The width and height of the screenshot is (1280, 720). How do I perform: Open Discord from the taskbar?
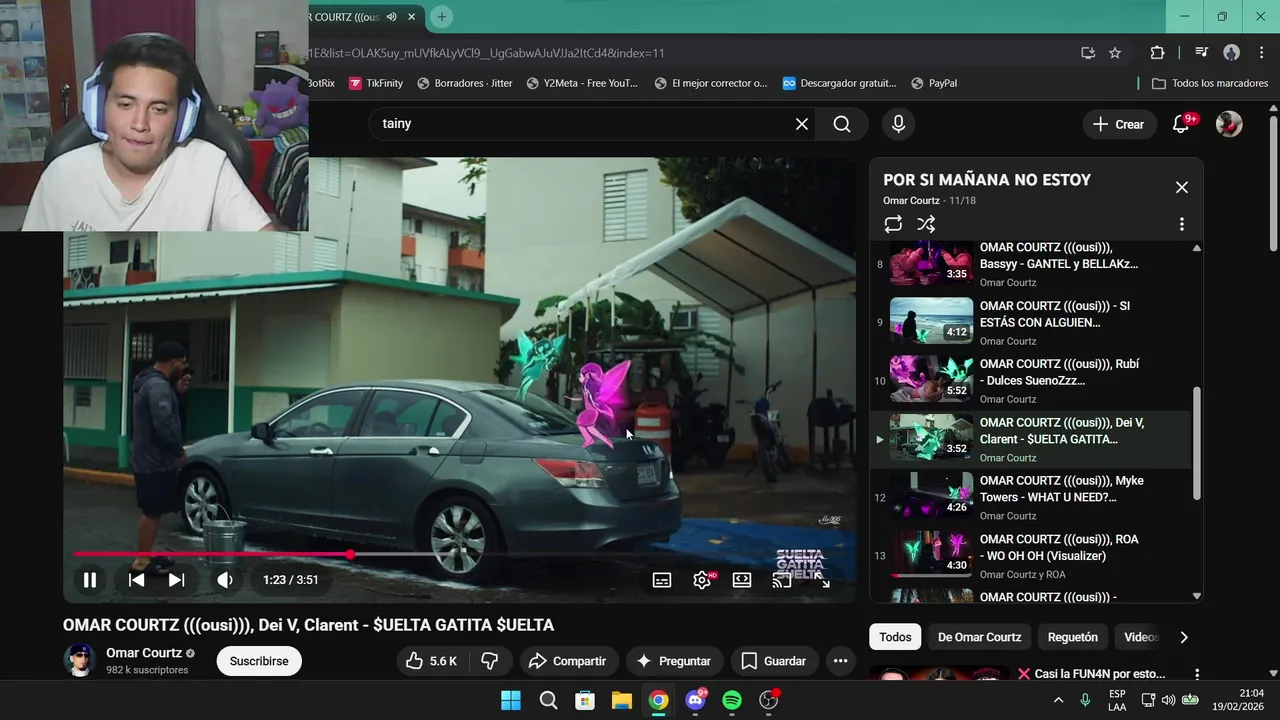(695, 700)
